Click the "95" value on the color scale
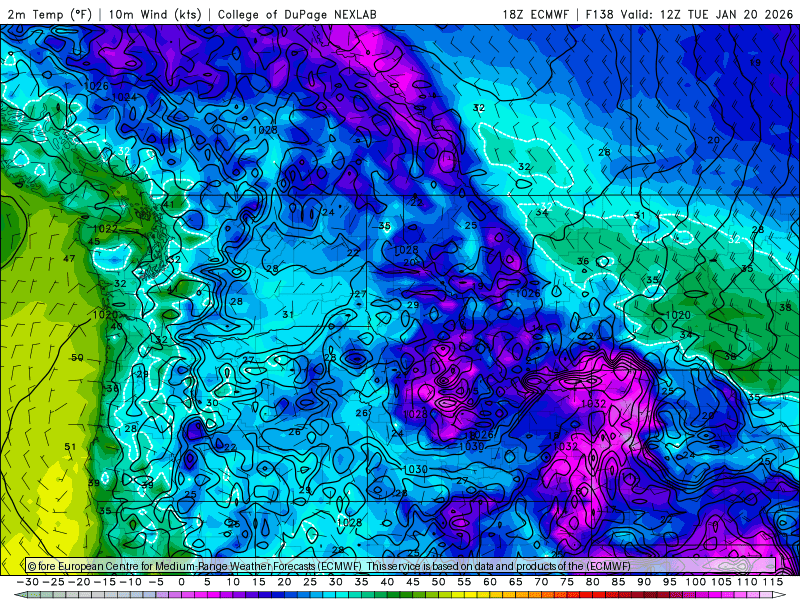Screen dimensions: 800x600 coord(670,582)
